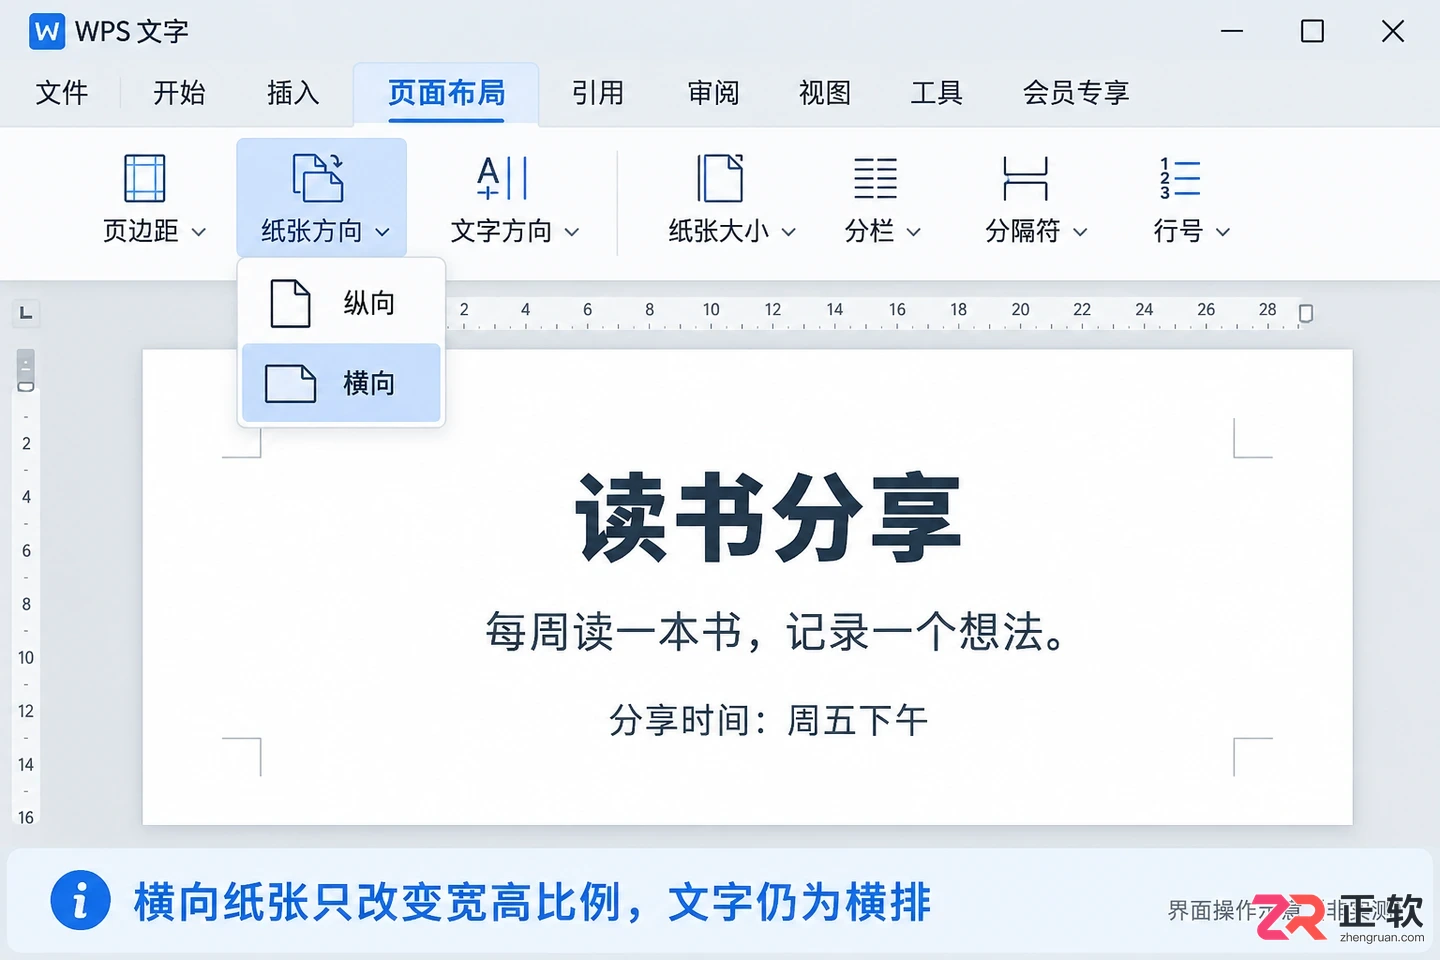Click the line 分享时间：周五下午

(768, 720)
